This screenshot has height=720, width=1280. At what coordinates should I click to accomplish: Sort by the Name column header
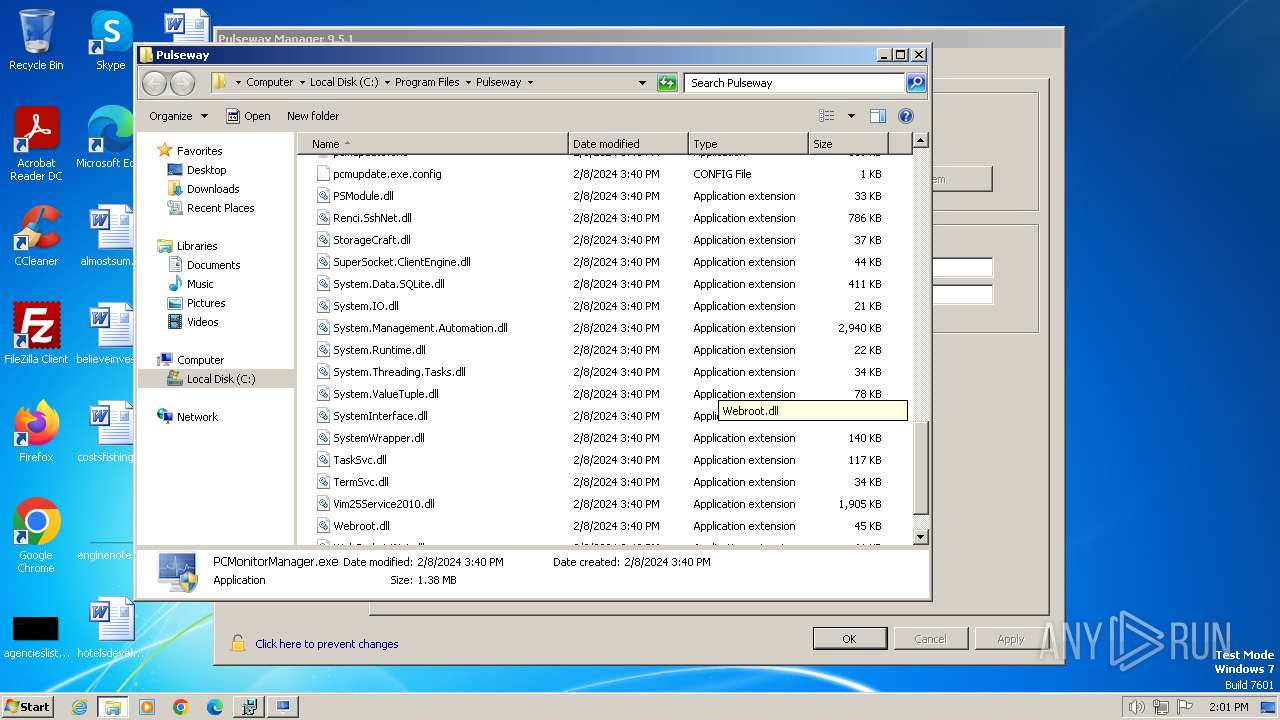click(432, 144)
